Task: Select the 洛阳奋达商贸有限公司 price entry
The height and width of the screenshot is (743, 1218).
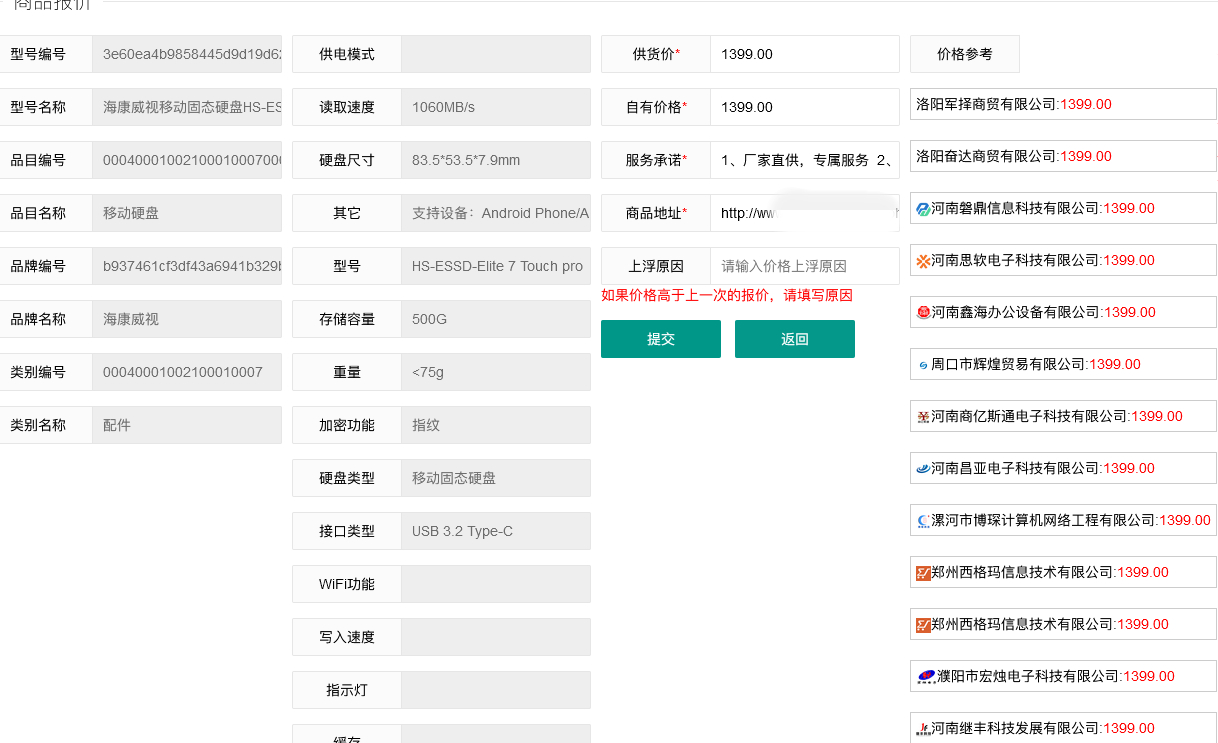Action: [1063, 156]
